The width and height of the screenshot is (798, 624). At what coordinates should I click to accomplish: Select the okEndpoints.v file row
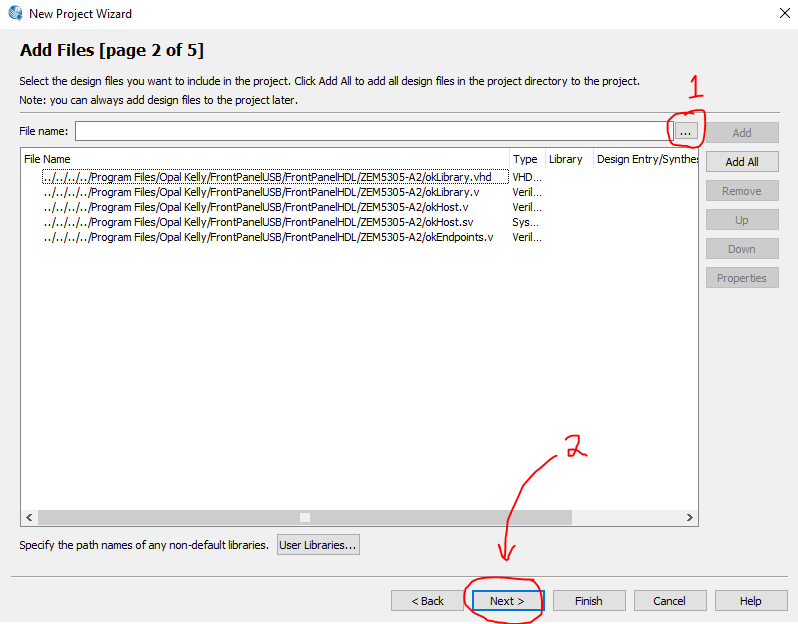(268, 237)
